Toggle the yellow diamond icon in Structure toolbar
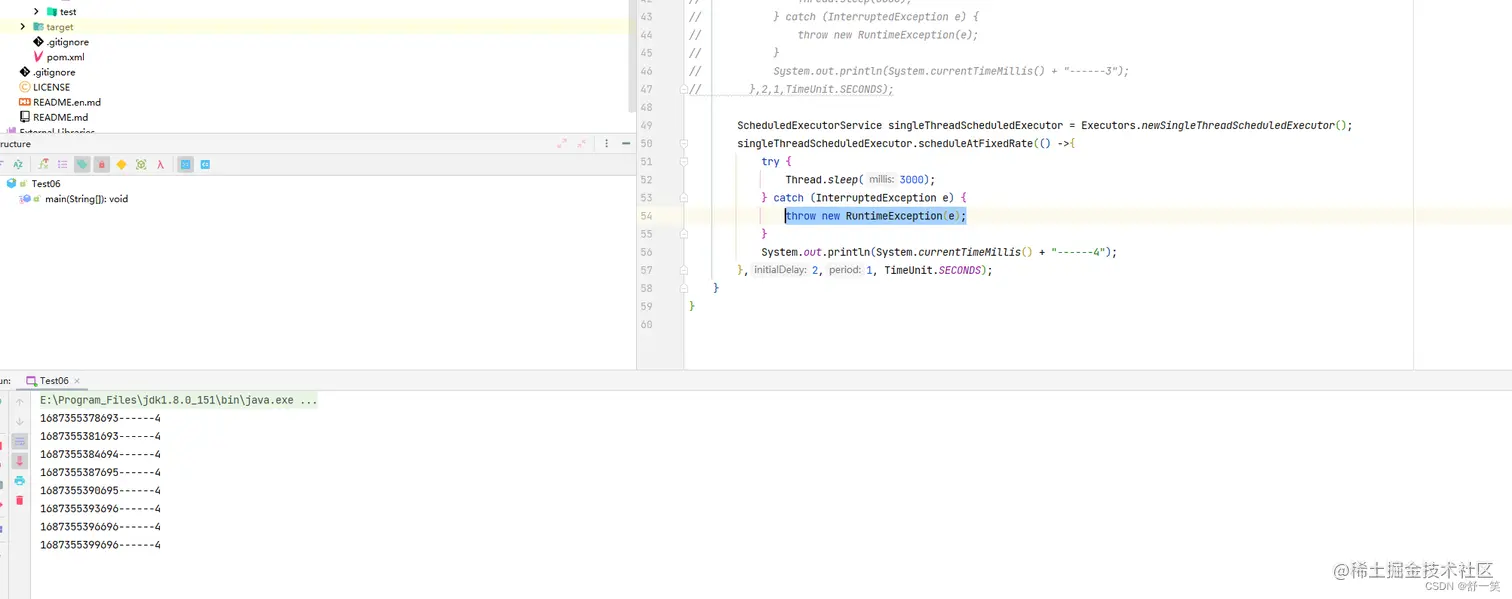This screenshot has height=599, width=1512. [121, 164]
